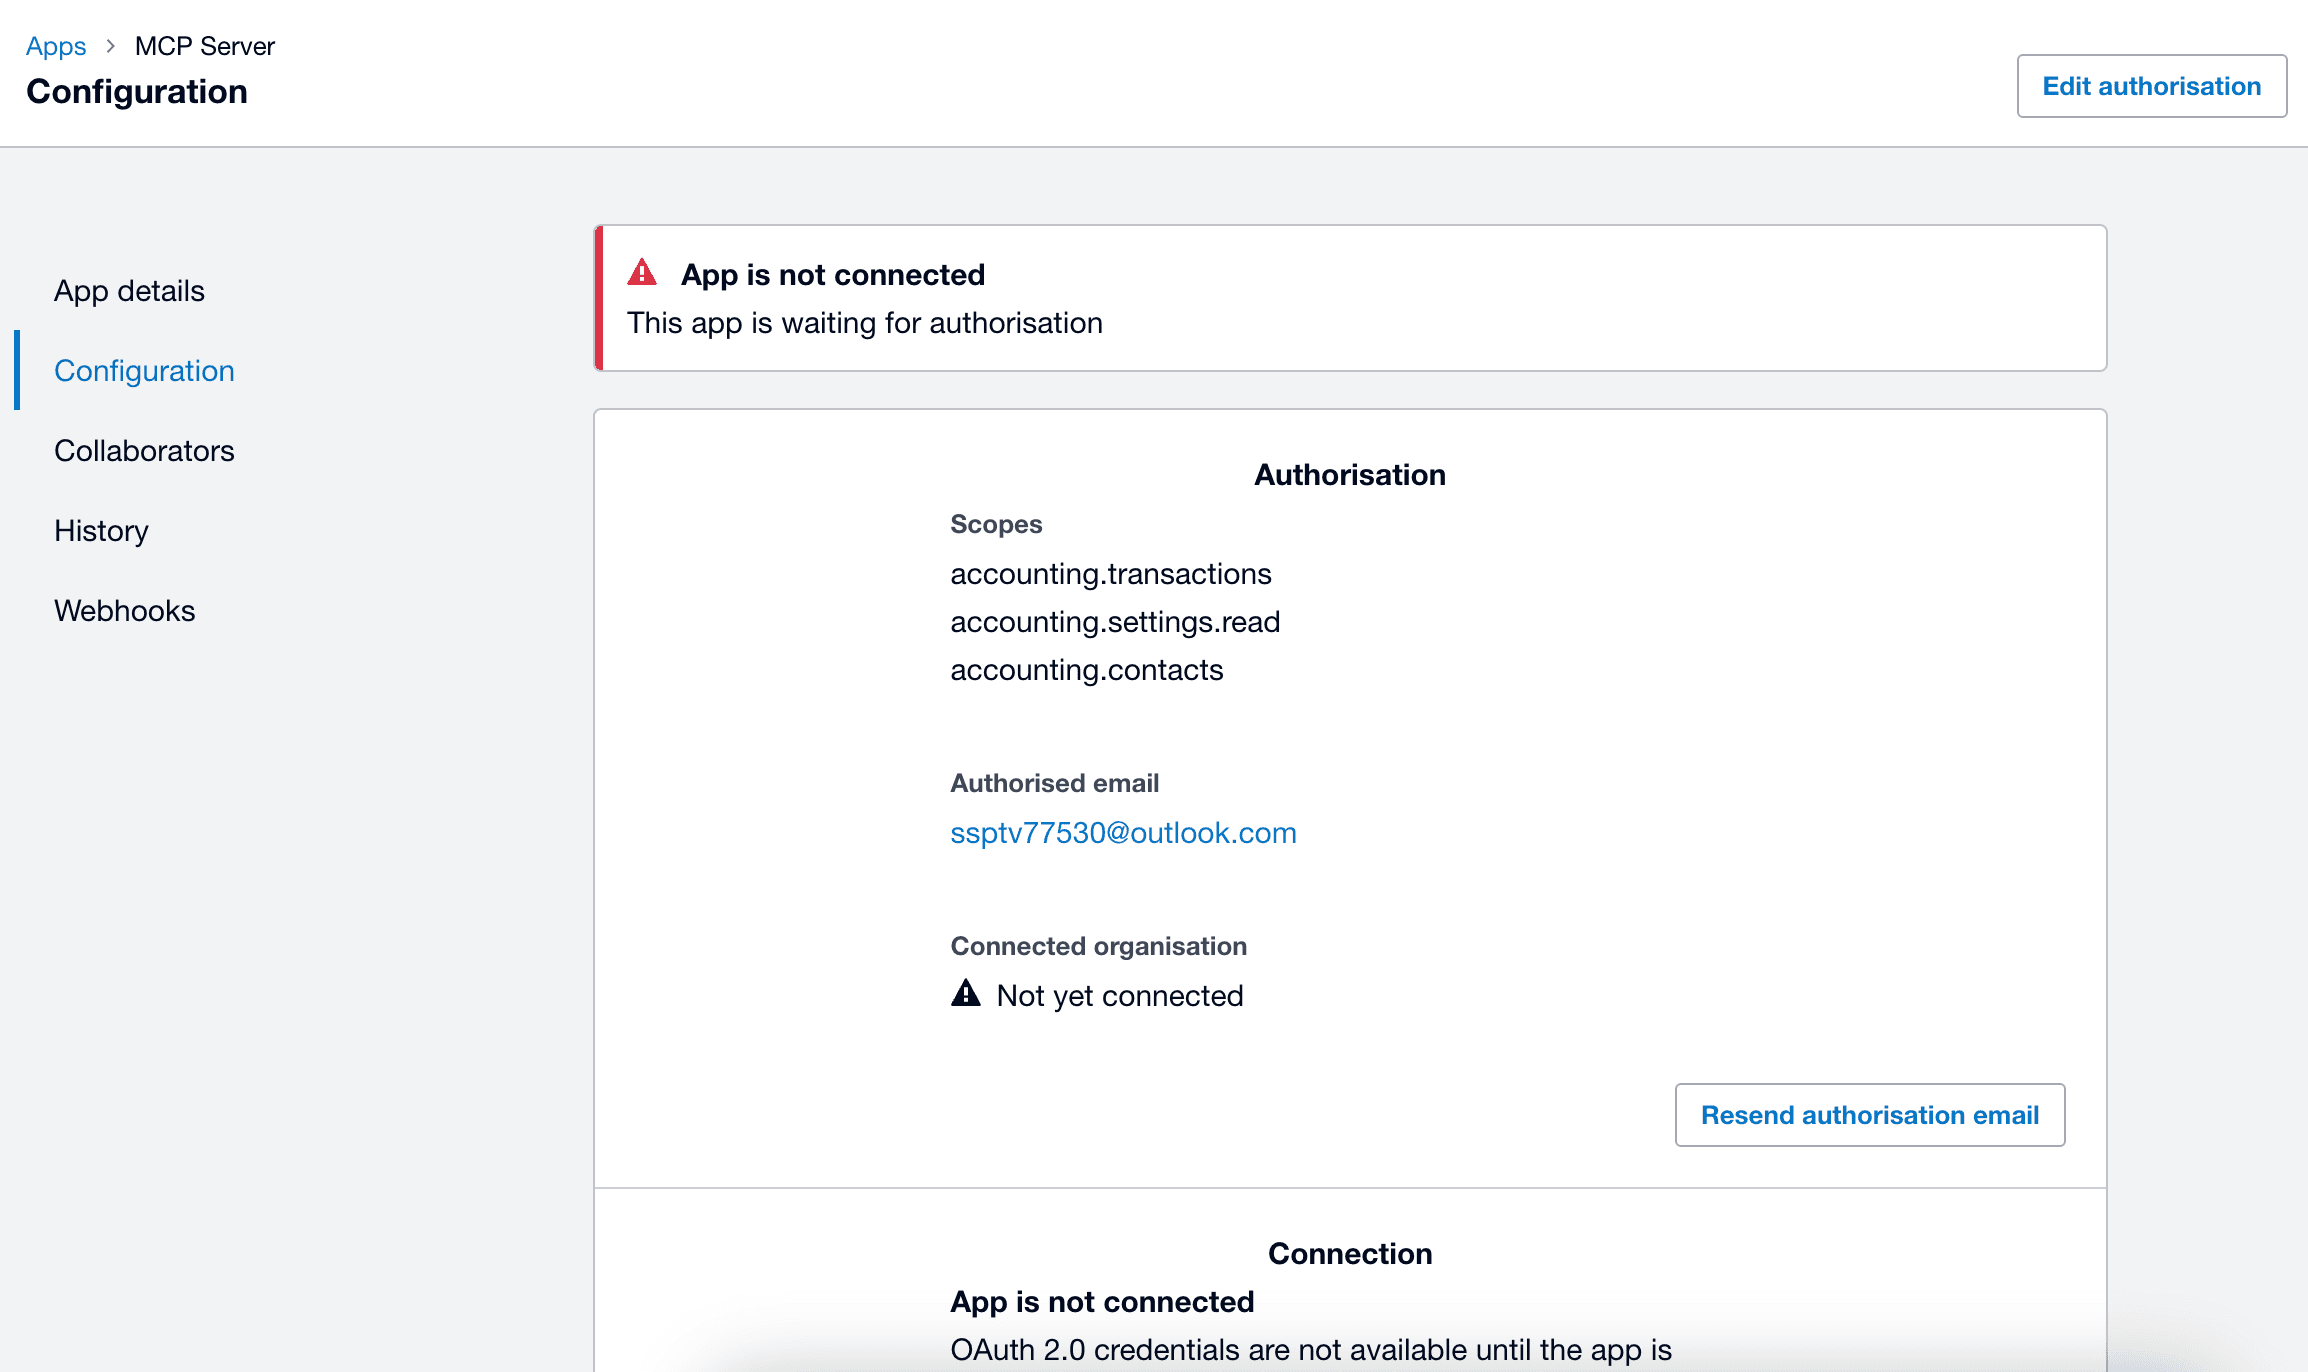2308x1372 pixels.
Task: Select the Configuration sidebar tab
Action: (144, 371)
